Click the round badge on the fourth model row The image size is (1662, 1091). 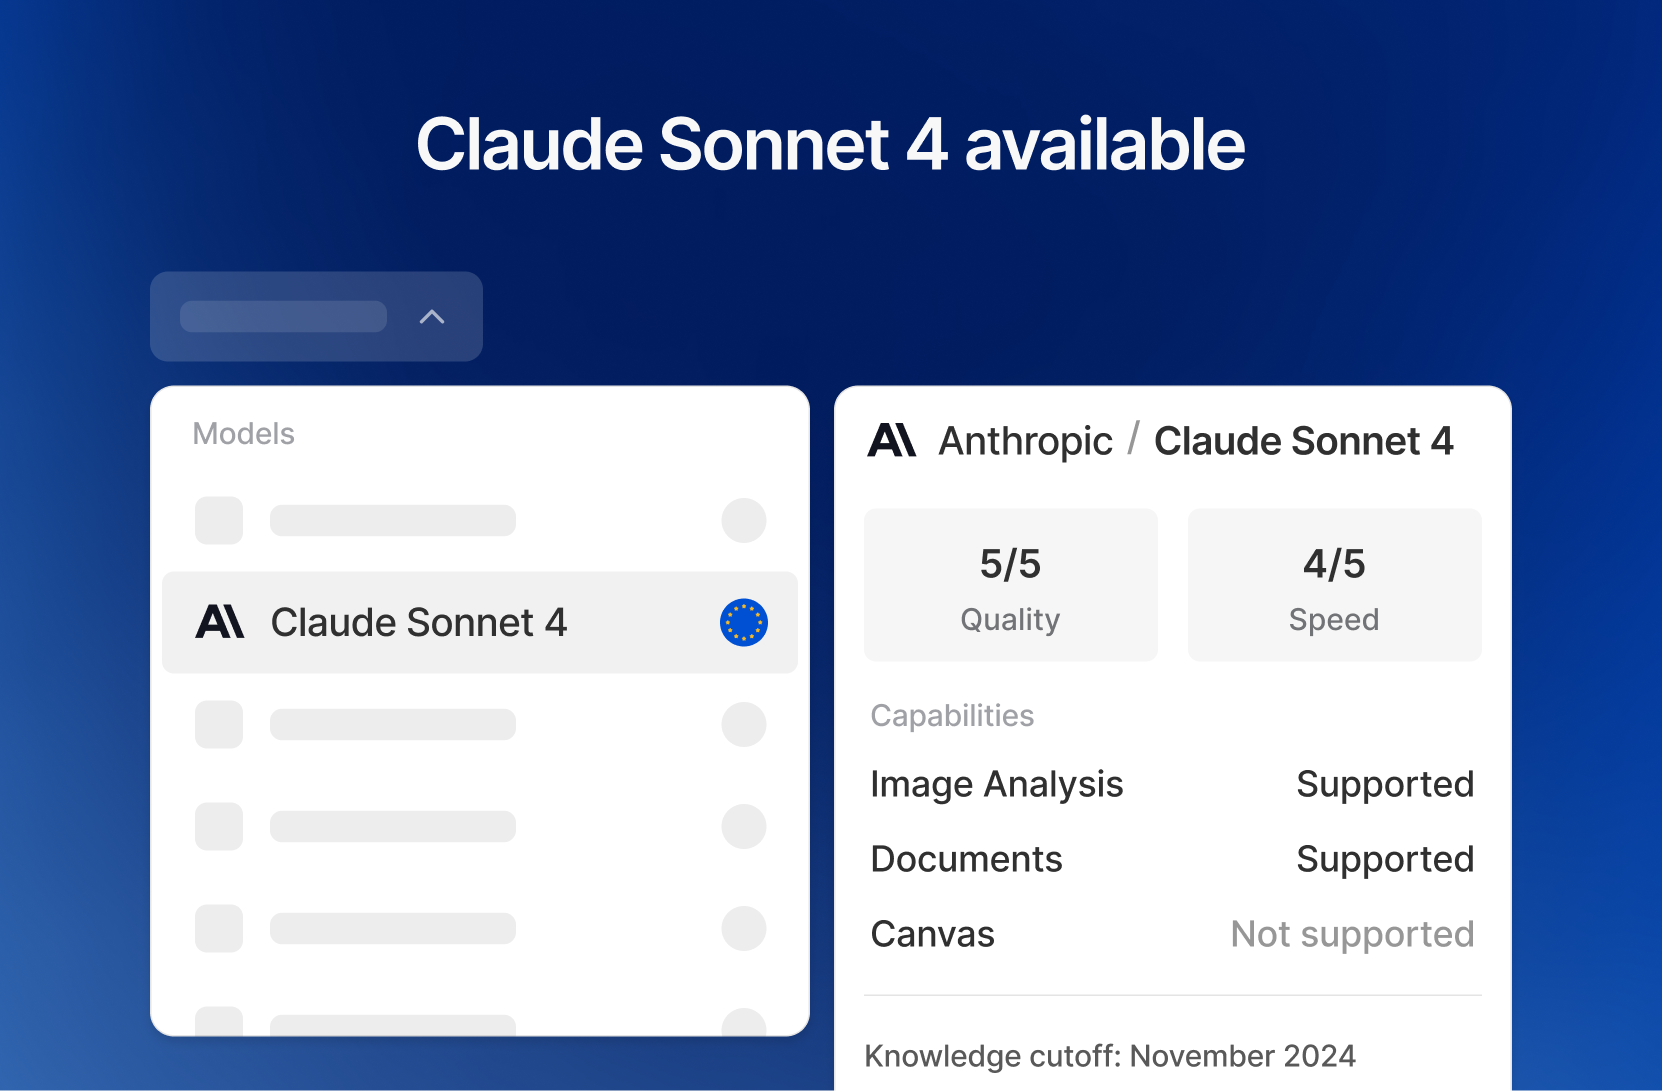tap(744, 826)
